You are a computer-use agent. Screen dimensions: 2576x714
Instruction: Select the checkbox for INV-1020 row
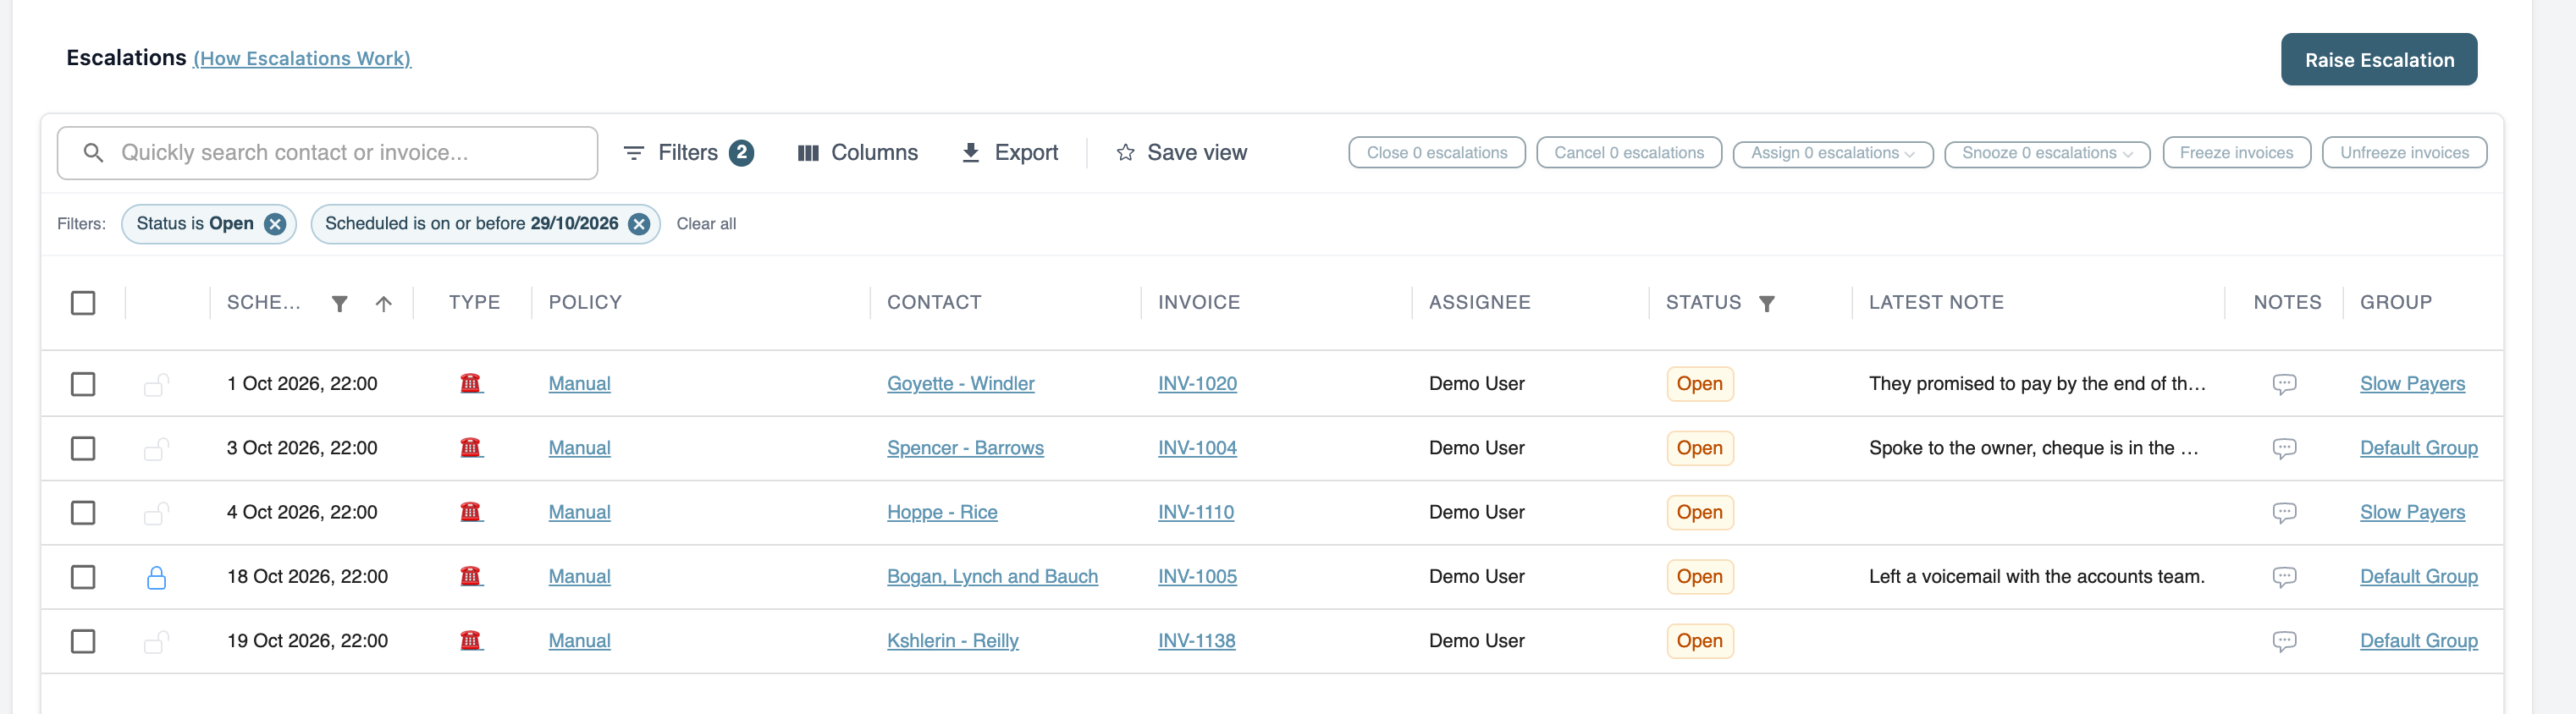point(83,384)
